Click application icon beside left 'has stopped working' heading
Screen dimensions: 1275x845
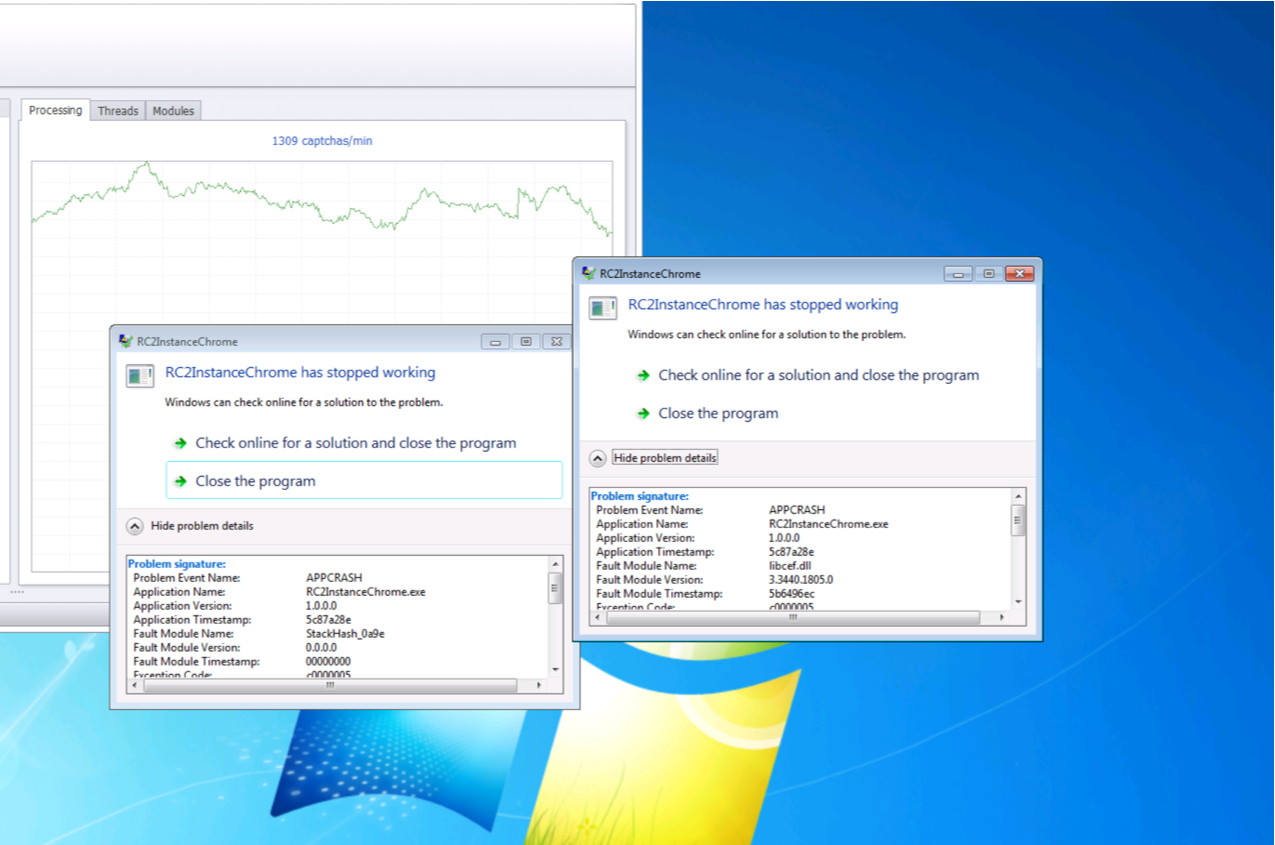pos(140,376)
